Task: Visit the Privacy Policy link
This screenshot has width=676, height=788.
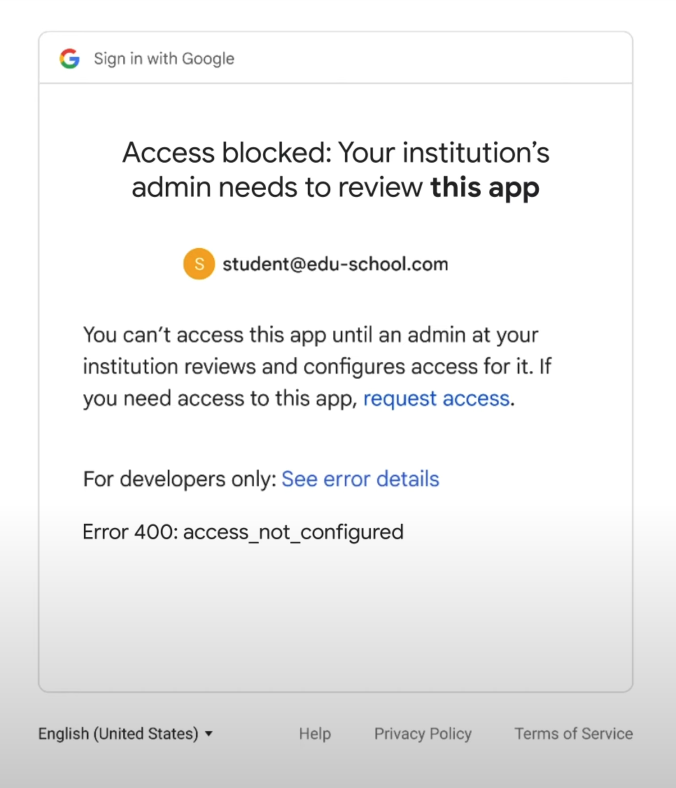Action: [x=423, y=734]
